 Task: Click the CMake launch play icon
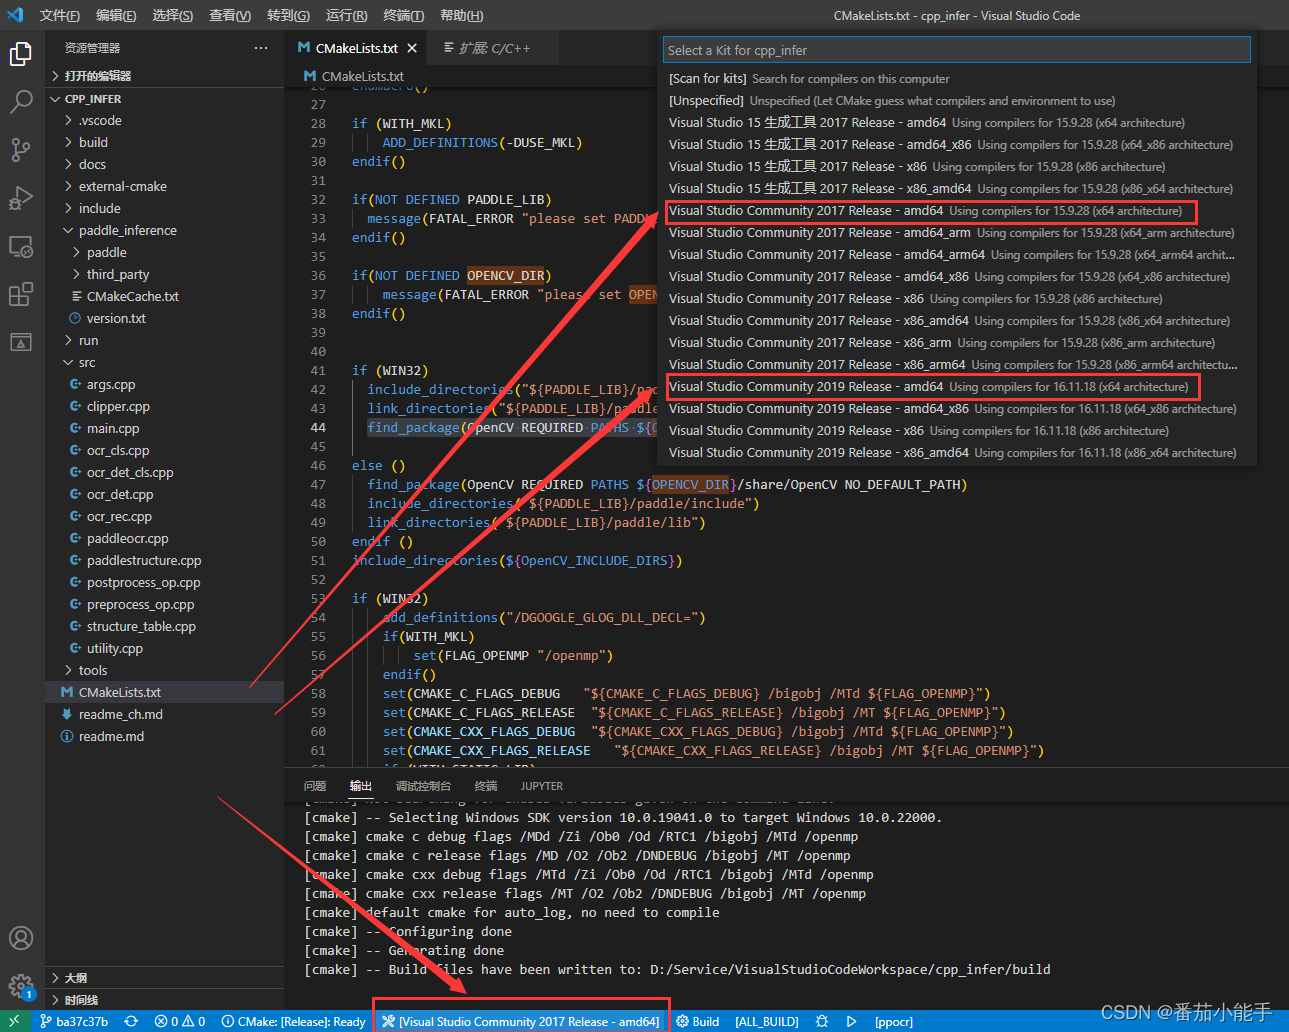[852, 1021]
